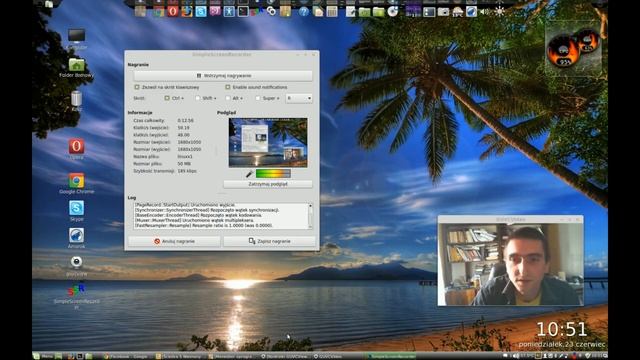Screen dimensions: 640x360
Task: Click the terminal icon in the top dock
Action: [243, 11]
